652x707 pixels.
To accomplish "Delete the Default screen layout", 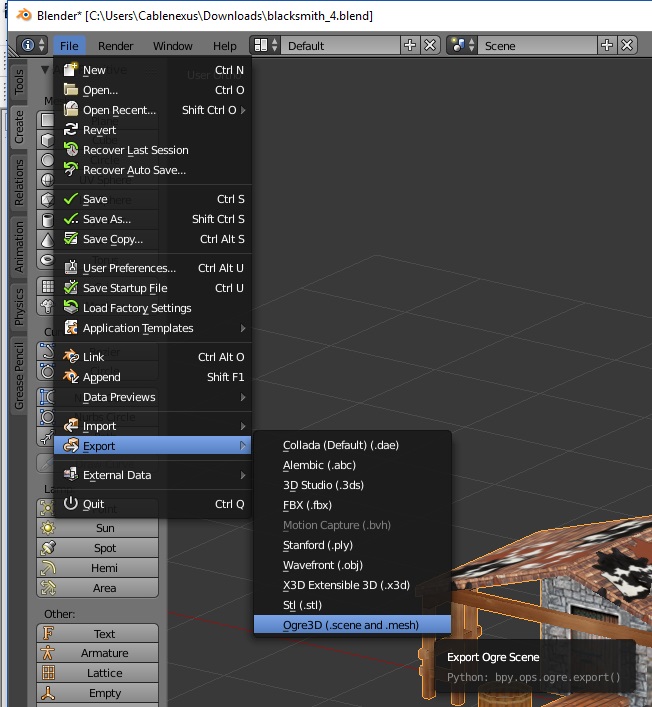I will (430, 46).
